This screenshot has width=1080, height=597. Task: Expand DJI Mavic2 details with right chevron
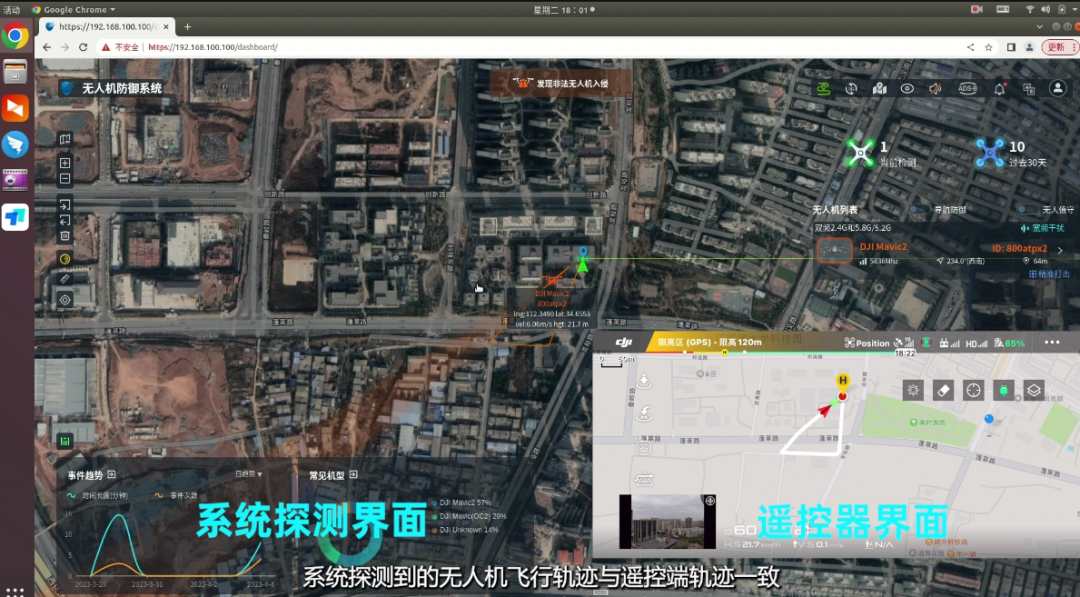click(x=1060, y=251)
